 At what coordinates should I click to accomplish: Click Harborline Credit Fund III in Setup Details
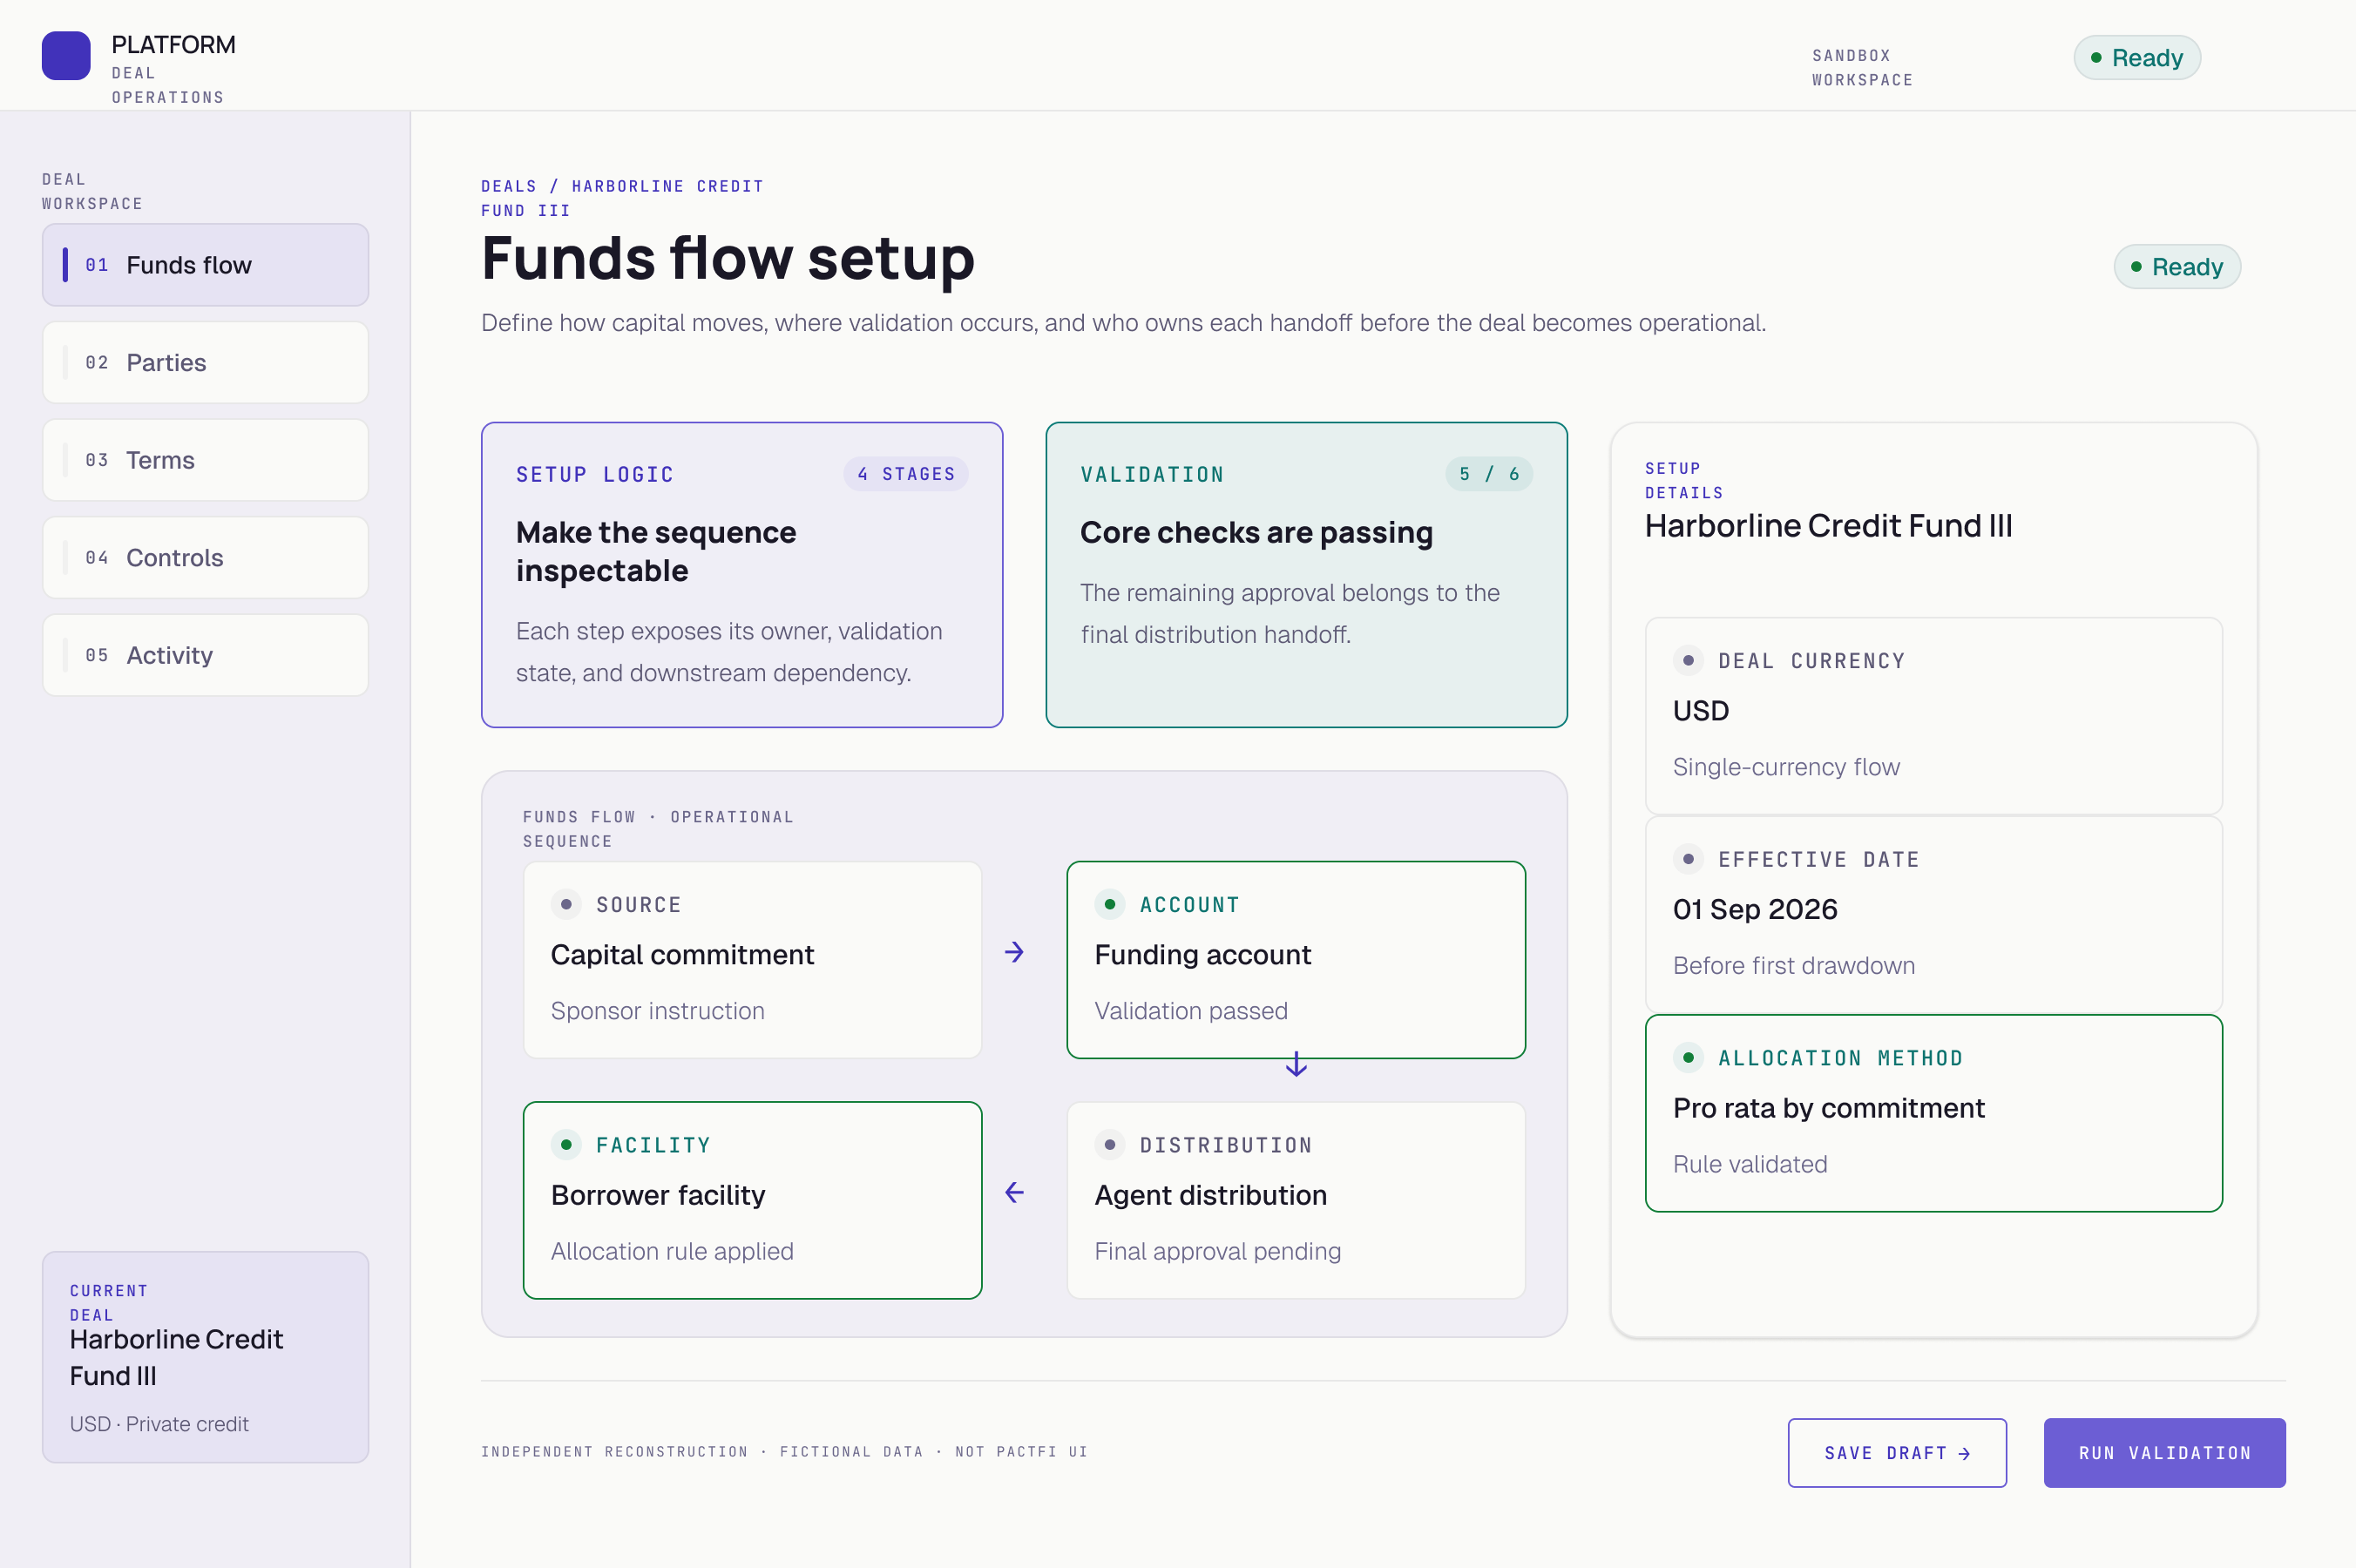click(x=1828, y=526)
